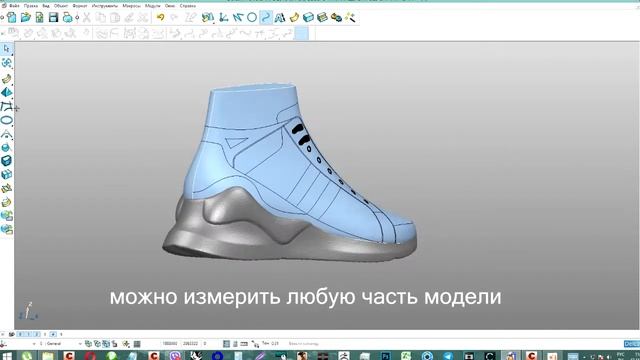Viewport: 640px width, 360px height.
Task: Click the Open folder icon
Action: pyautogui.click(x=26, y=17)
